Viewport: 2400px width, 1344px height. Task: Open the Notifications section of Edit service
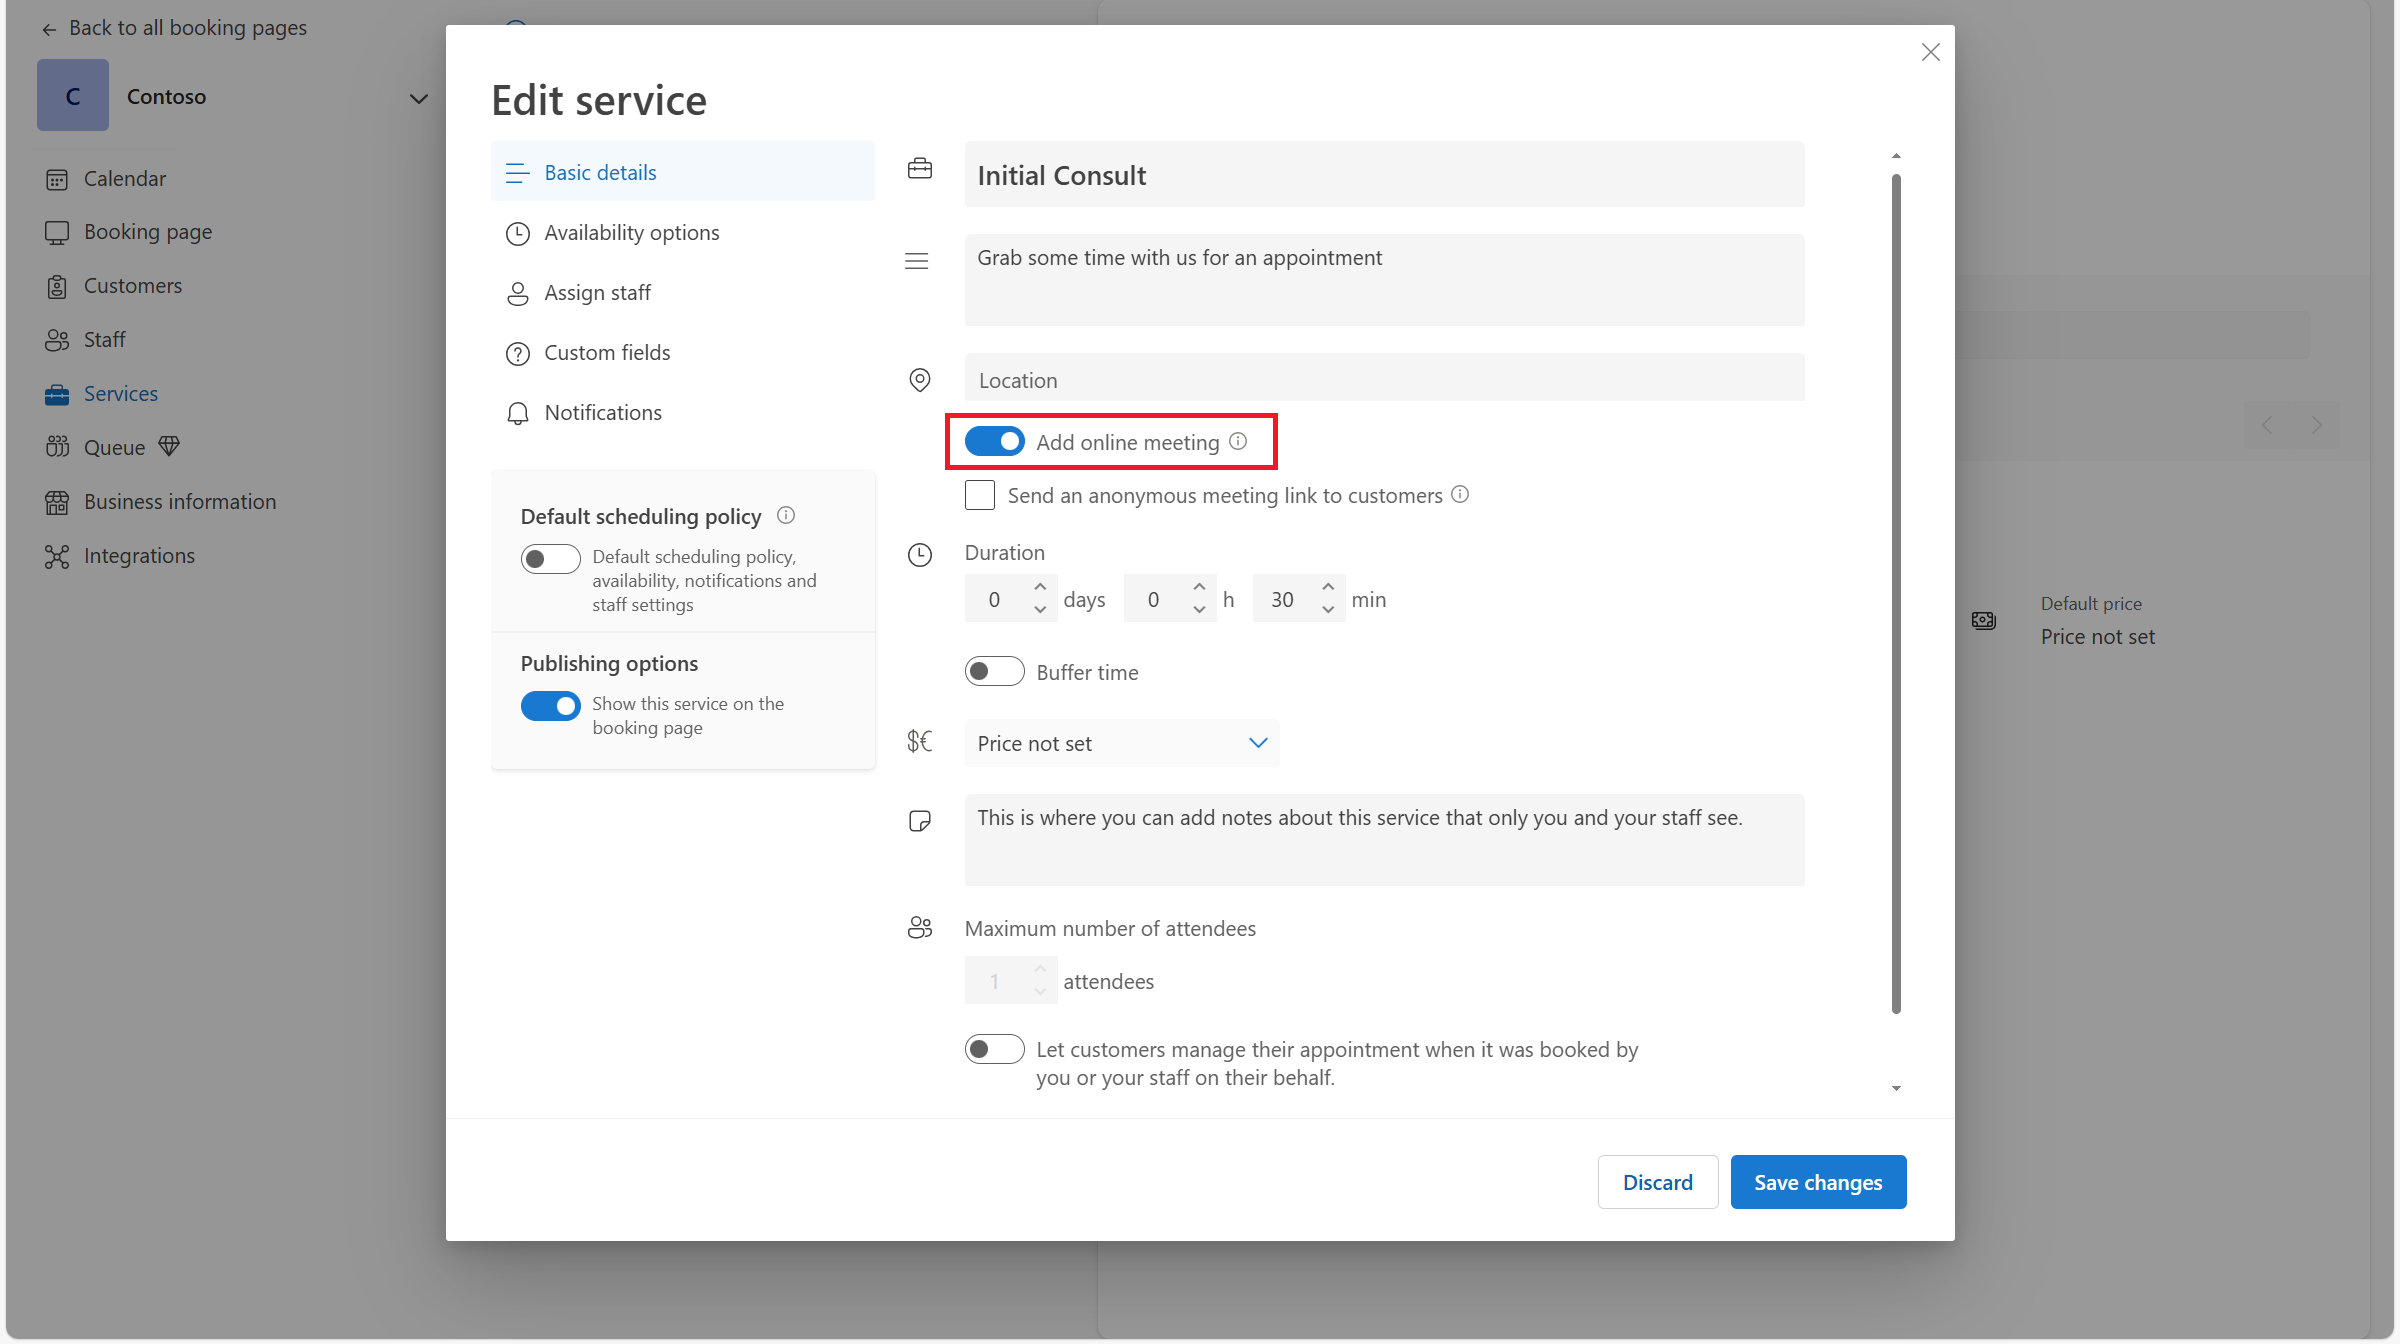coord(602,412)
